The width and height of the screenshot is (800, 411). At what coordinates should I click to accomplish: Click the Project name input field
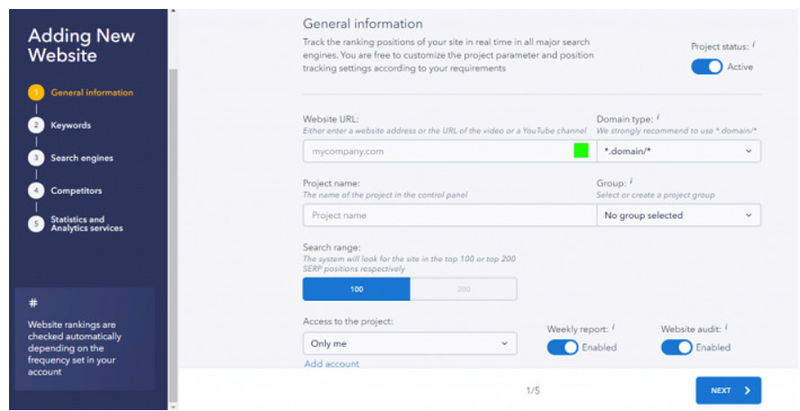click(449, 215)
